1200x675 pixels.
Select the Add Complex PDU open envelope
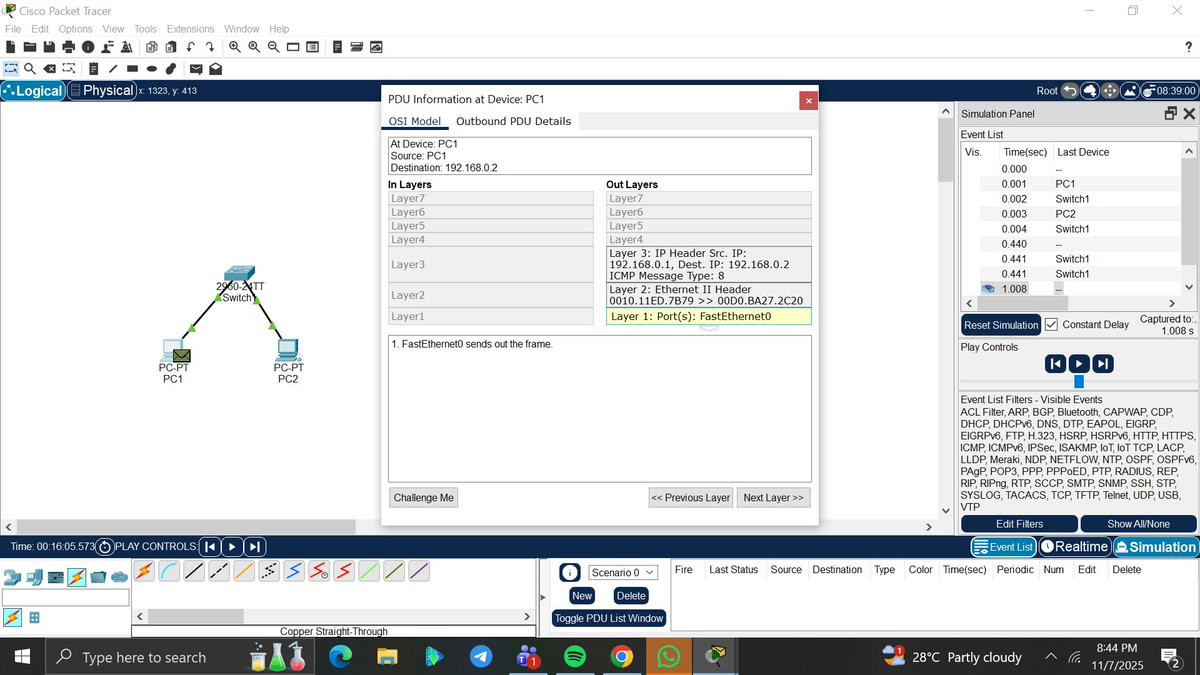click(x=215, y=69)
